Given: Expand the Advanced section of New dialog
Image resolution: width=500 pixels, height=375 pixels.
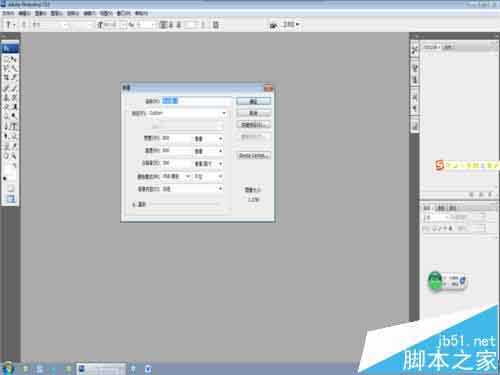Looking at the screenshot, I should pyautogui.click(x=134, y=204).
